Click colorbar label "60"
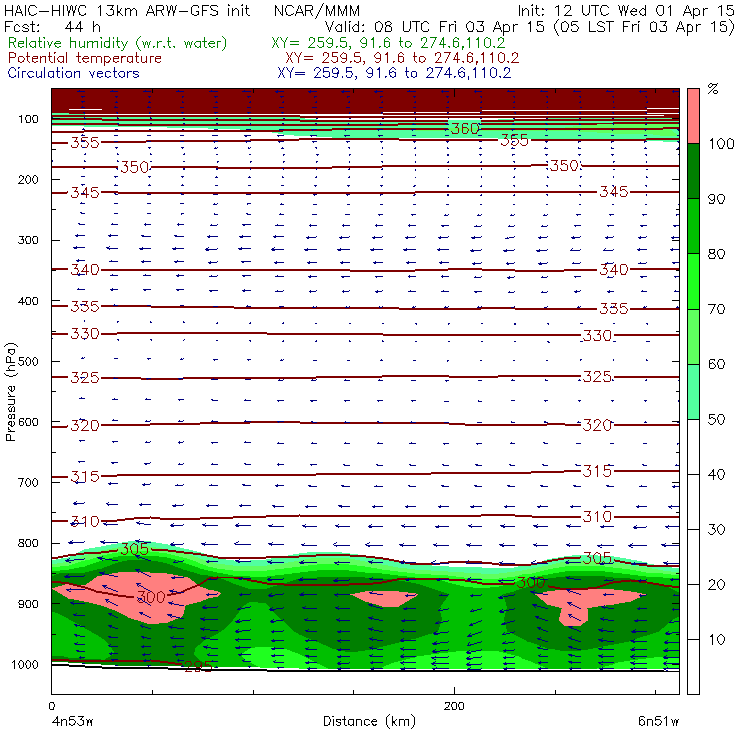The image size is (740, 740). (x=716, y=364)
